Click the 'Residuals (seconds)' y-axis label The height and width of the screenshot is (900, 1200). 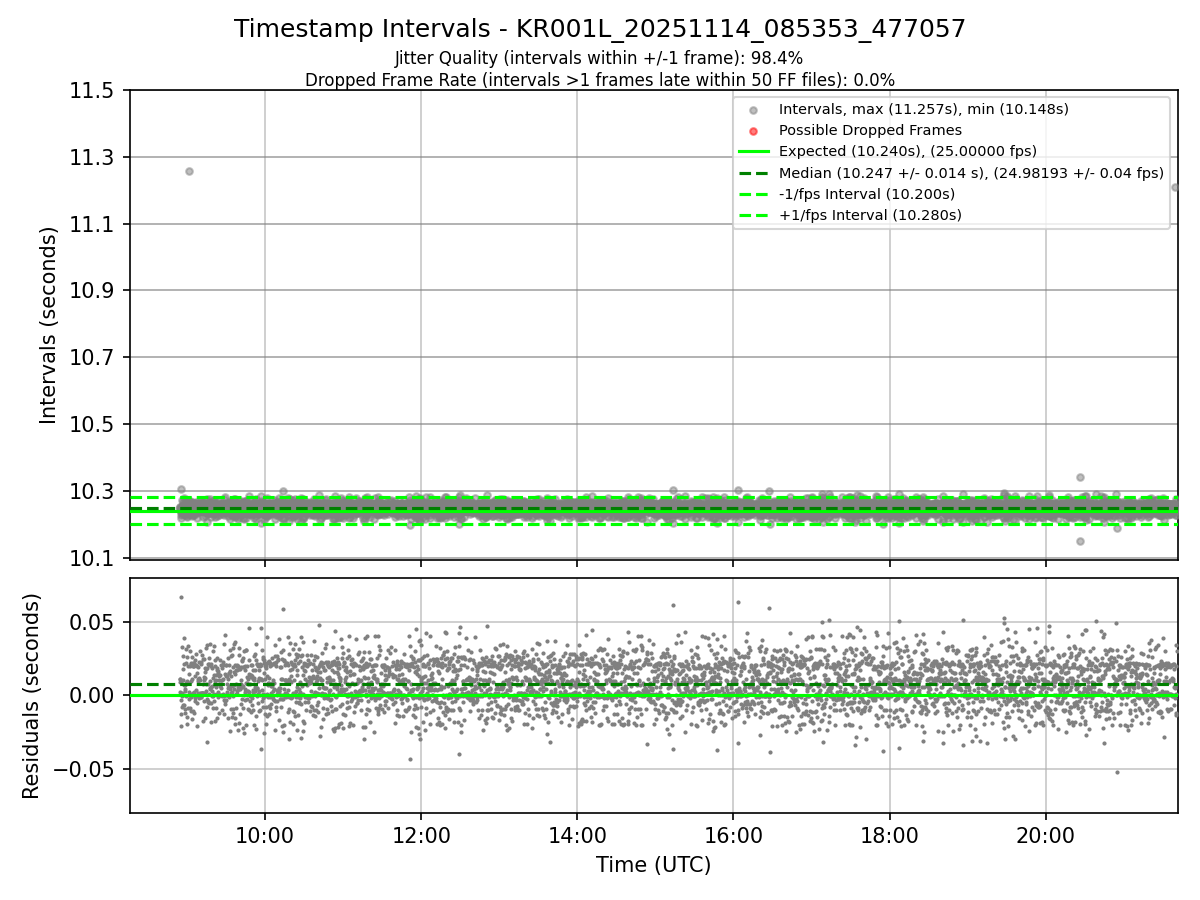[32, 696]
